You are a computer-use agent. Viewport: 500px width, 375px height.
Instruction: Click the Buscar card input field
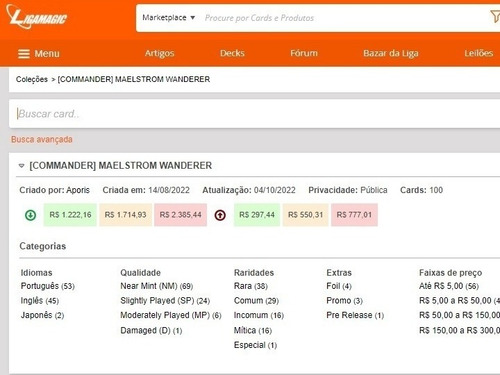point(255,114)
